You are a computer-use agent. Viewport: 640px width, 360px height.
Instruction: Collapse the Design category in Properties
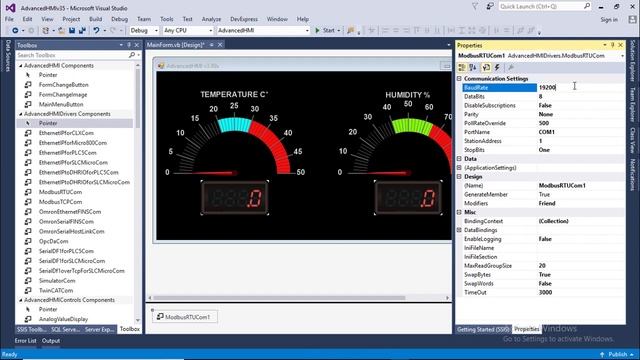coord(459,177)
